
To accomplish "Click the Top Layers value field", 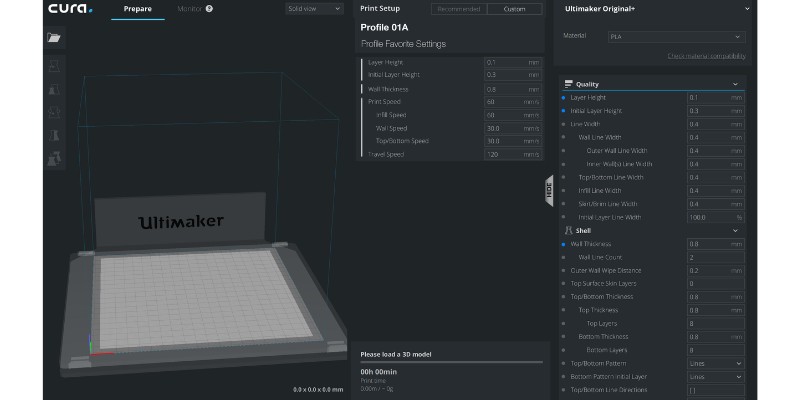I will (x=715, y=323).
